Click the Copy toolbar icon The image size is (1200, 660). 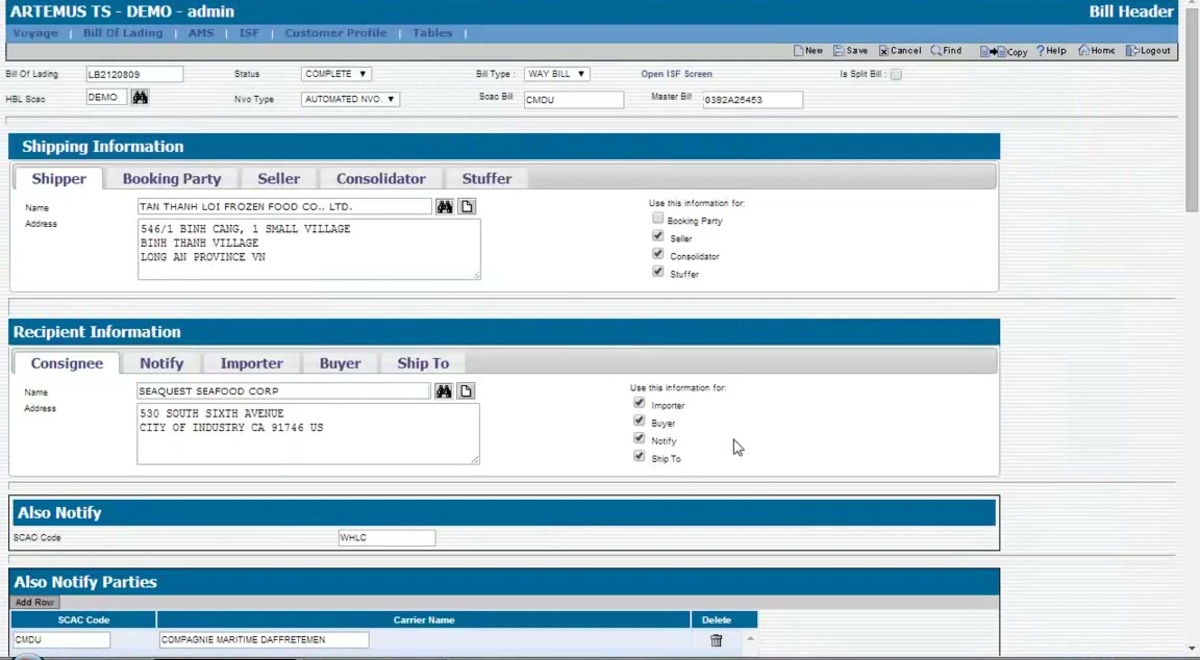[x=1004, y=51]
